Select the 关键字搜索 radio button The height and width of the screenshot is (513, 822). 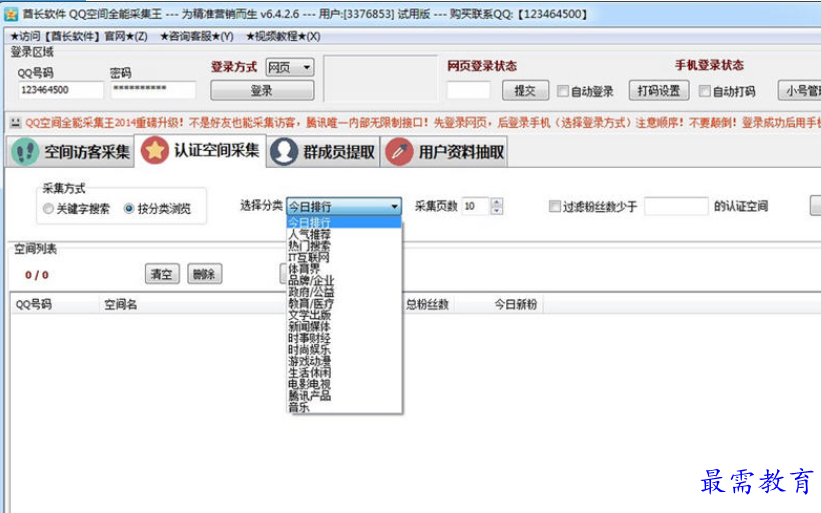click(48, 209)
